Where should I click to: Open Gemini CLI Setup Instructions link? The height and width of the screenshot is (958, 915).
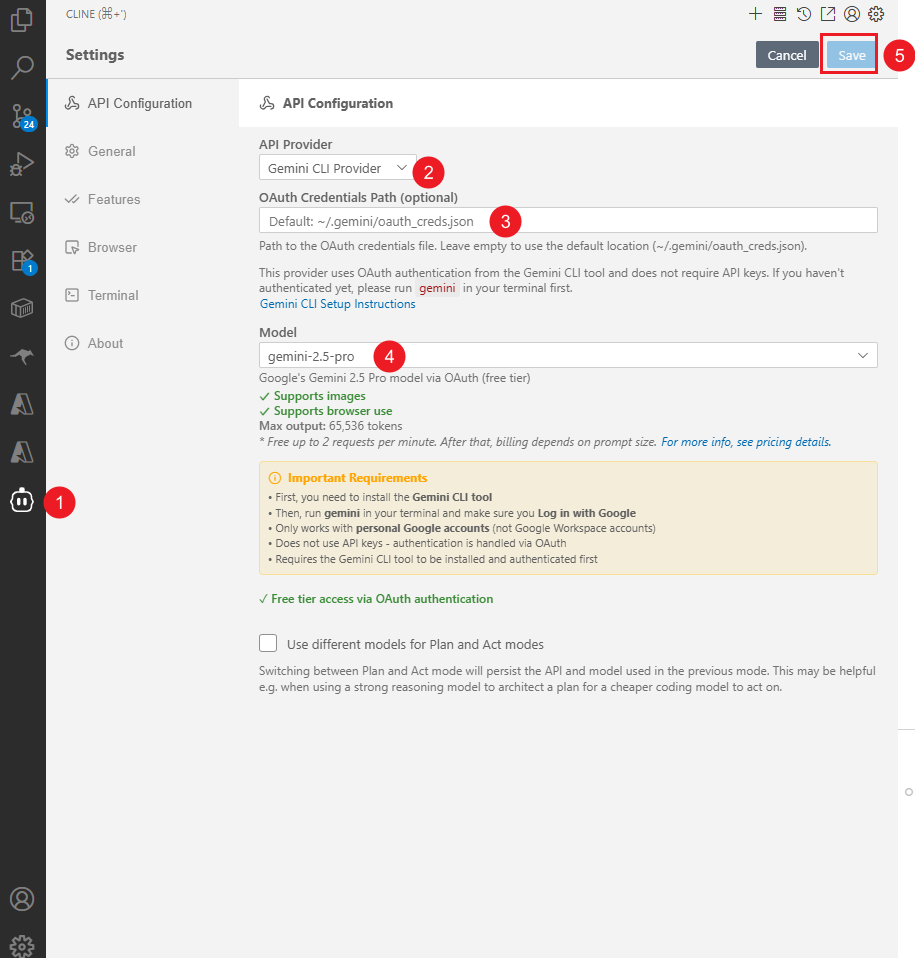[338, 304]
